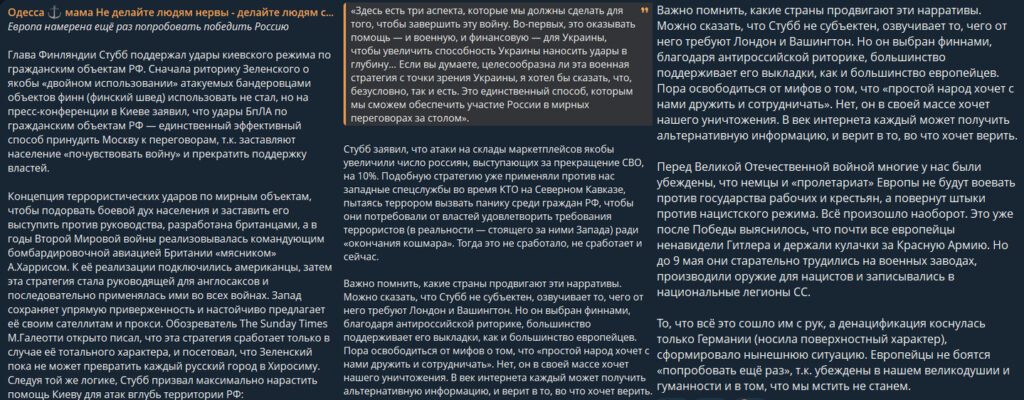Image resolution: width=1024 pixels, height=400 pixels.
Task: Click the quote starting «Здесь есть три аспекта»
Action: click(494, 63)
